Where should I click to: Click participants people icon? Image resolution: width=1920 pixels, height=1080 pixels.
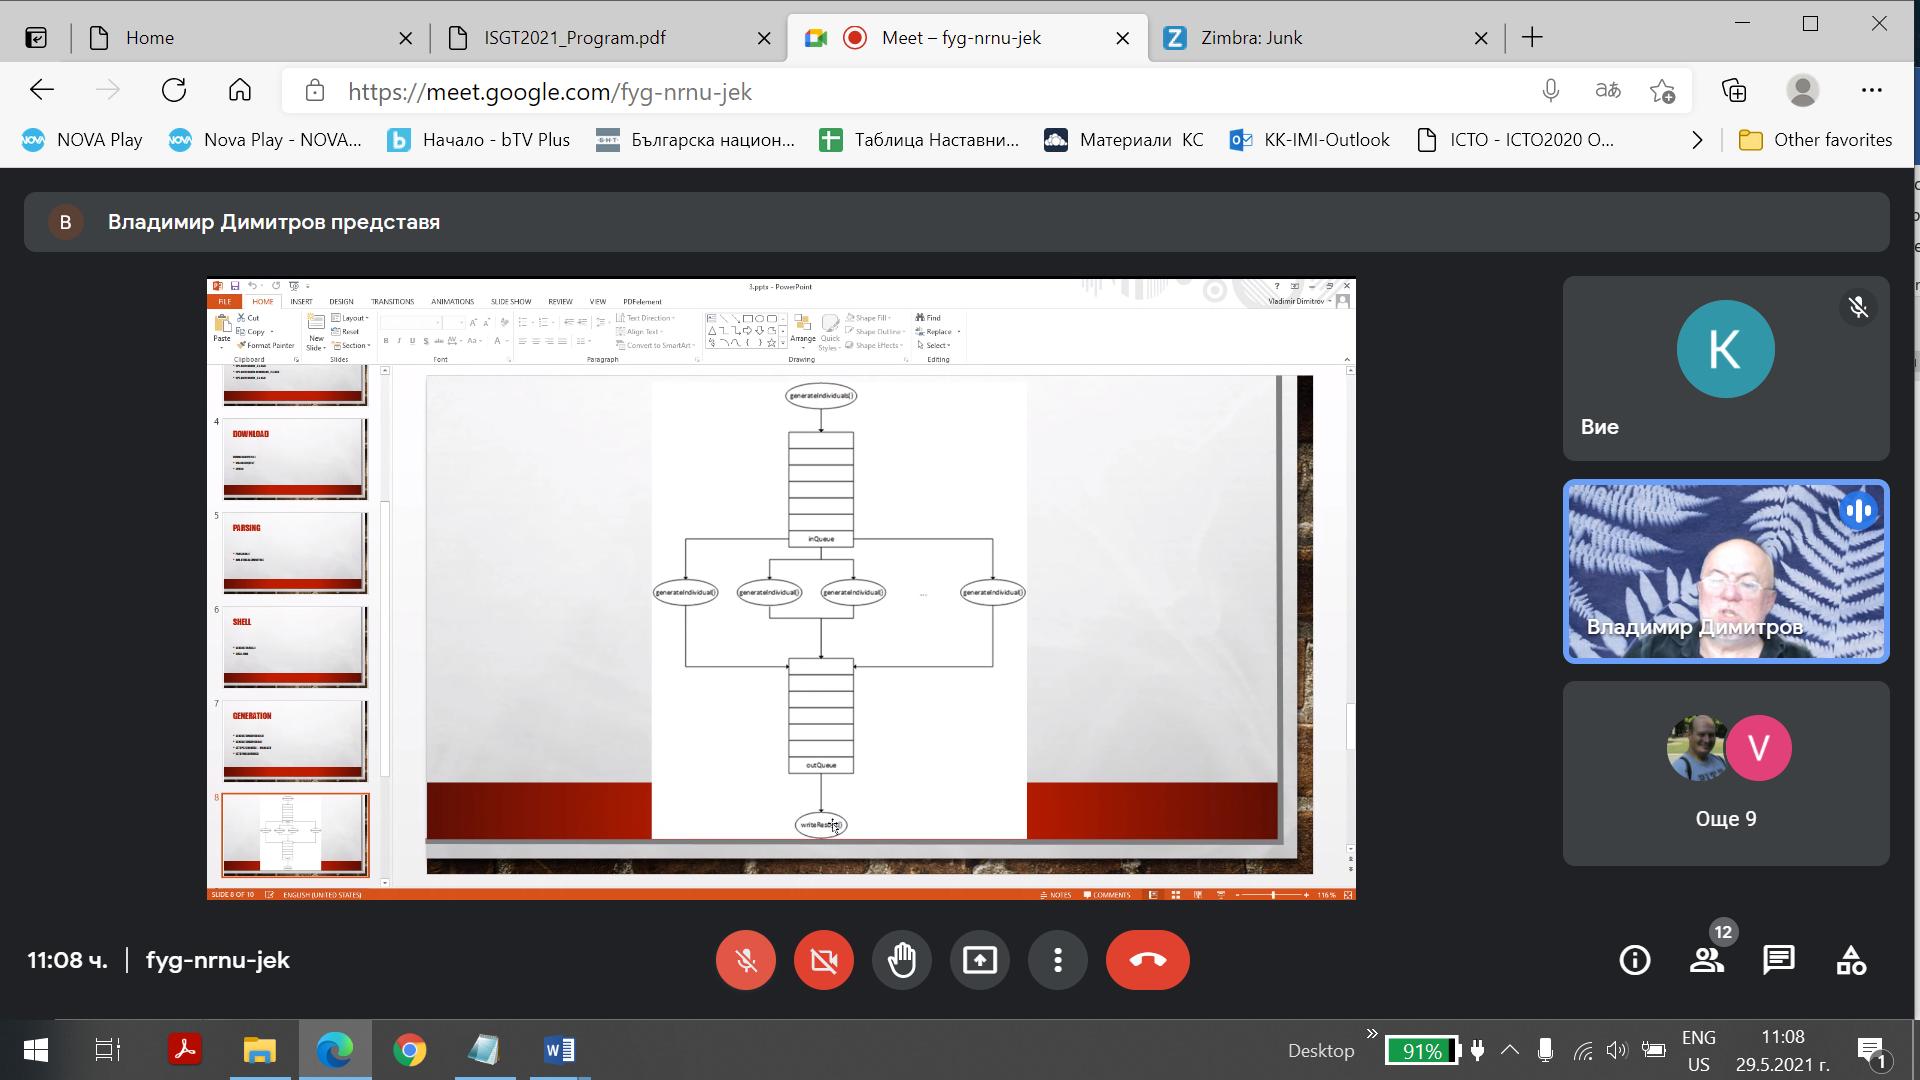click(1706, 959)
